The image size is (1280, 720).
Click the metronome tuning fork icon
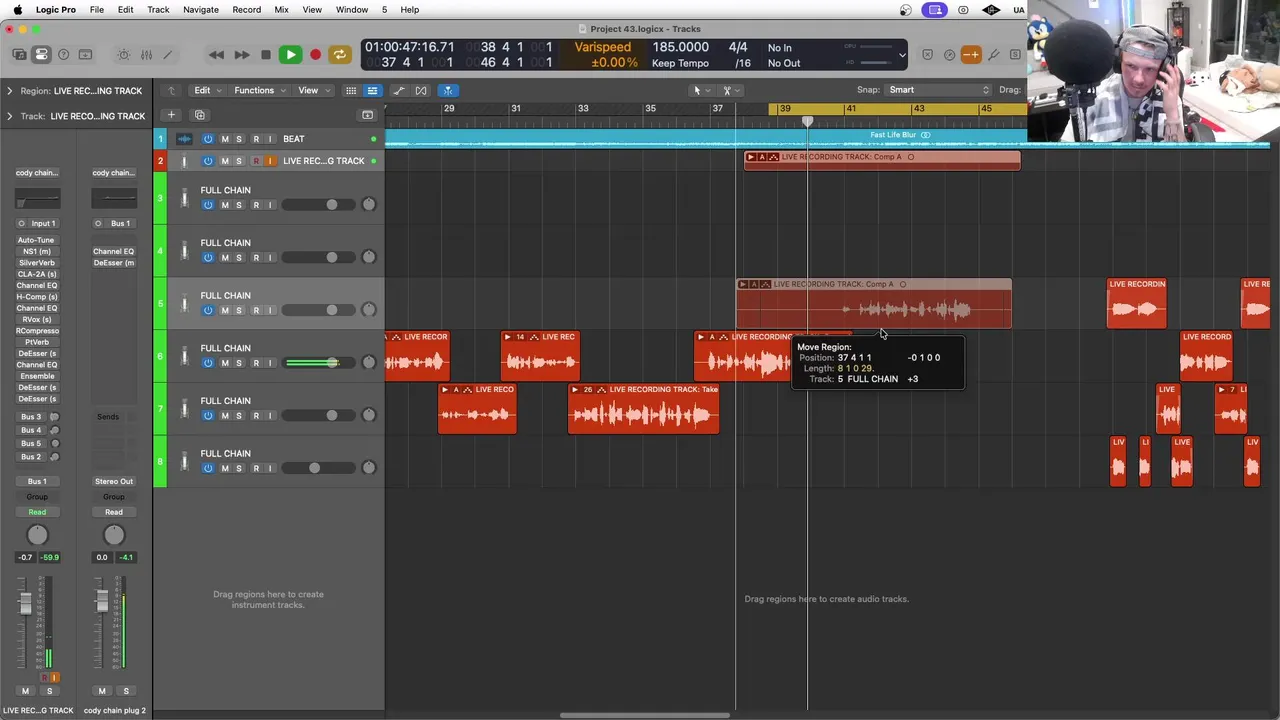pos(993,55)
